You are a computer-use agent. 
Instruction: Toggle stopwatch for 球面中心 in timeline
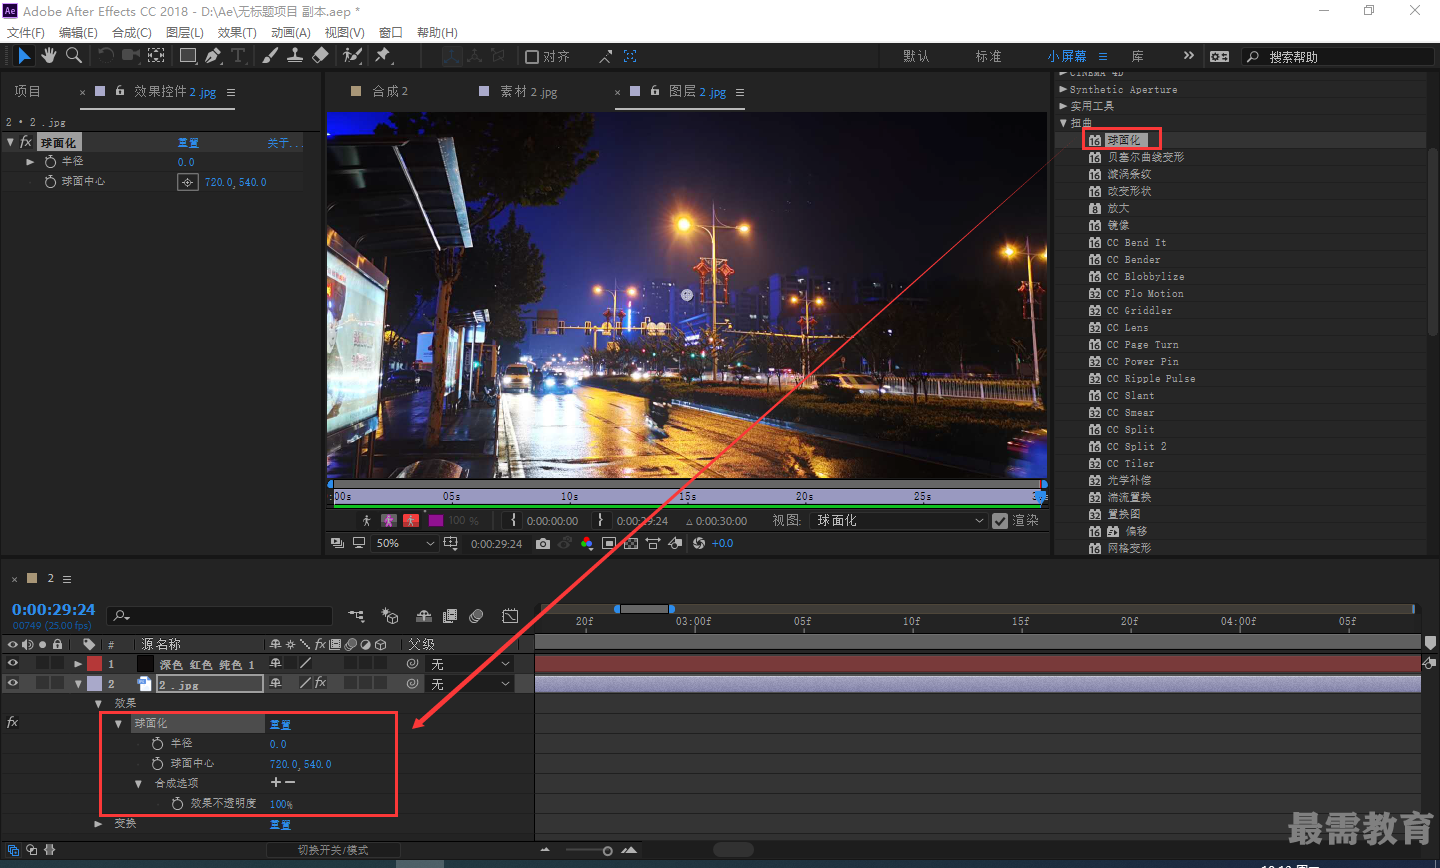click(157, 764)
